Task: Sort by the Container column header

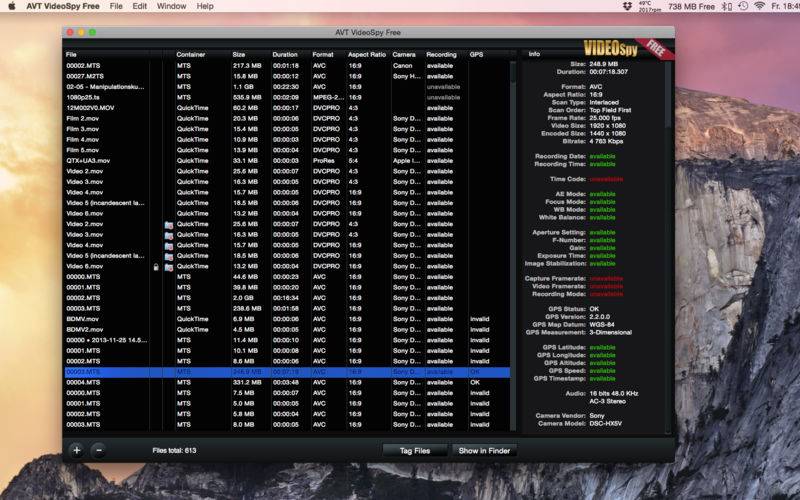Action: coord(190,54)
